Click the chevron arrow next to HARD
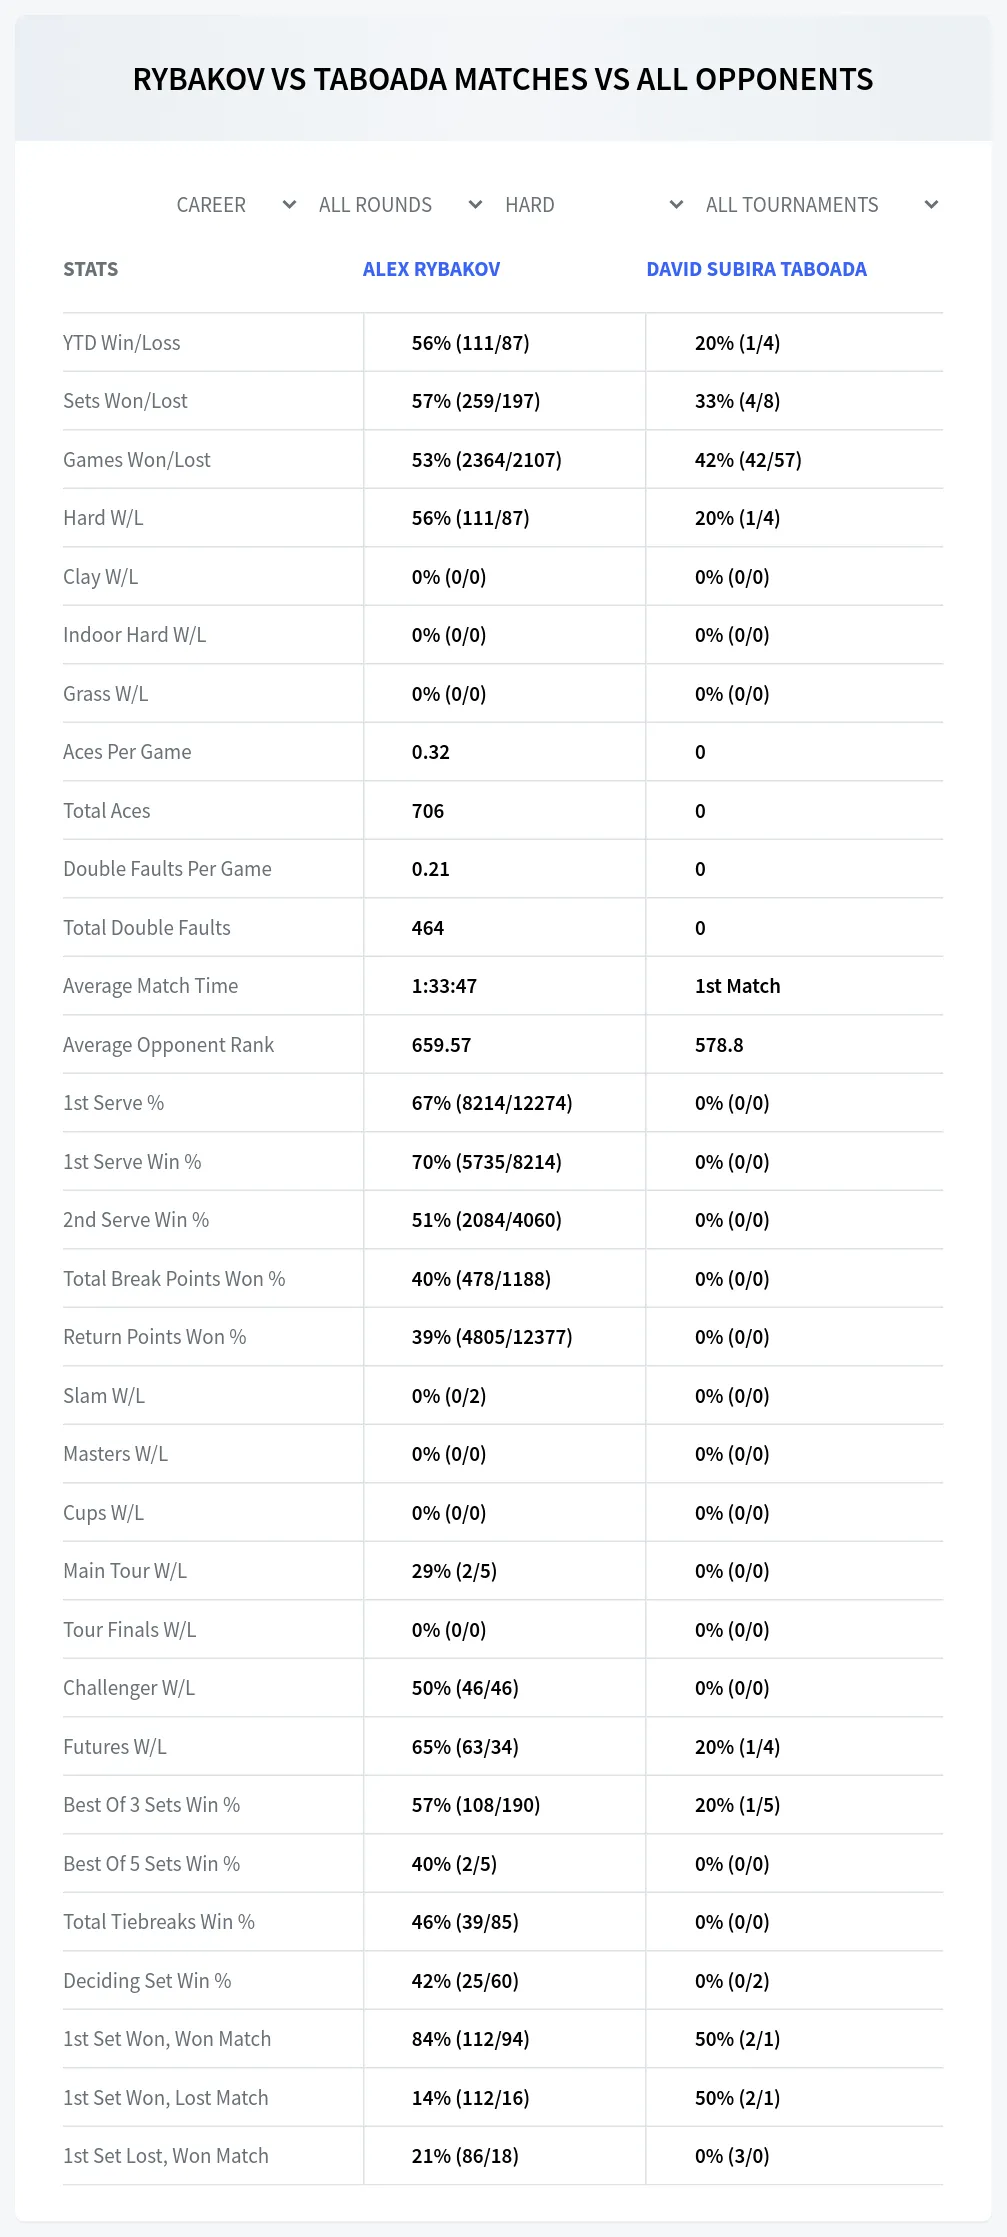The image size is (1007, 2237). pyautogui.click(x=676, y=205)
